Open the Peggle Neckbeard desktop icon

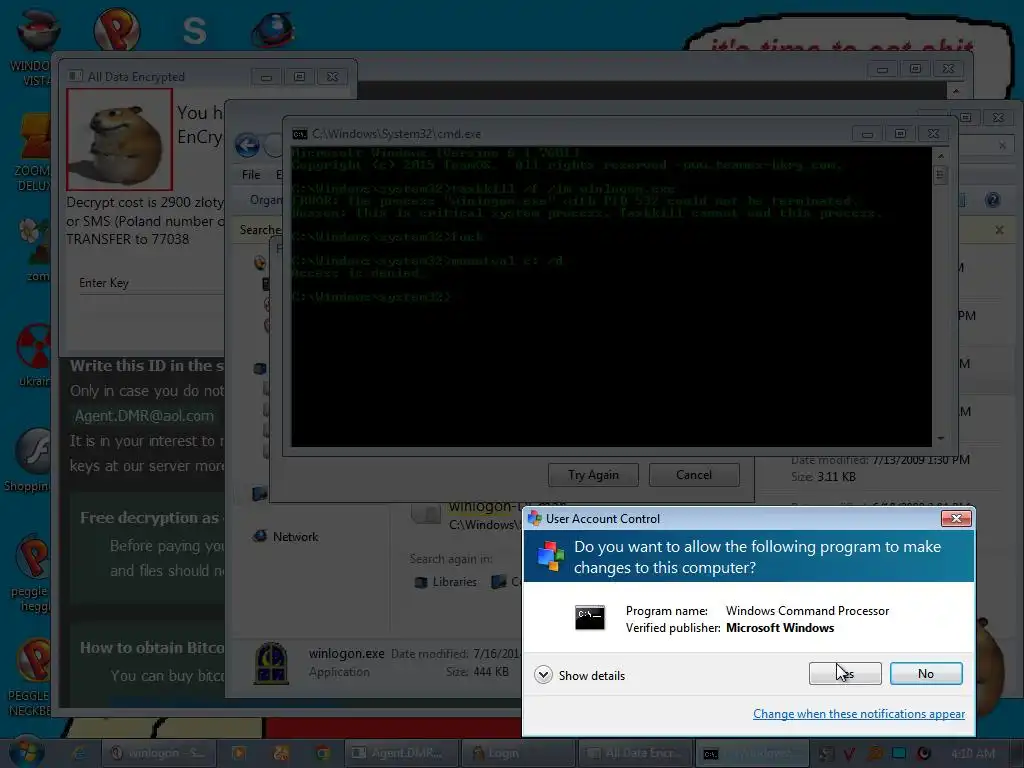tap(31, 677)
